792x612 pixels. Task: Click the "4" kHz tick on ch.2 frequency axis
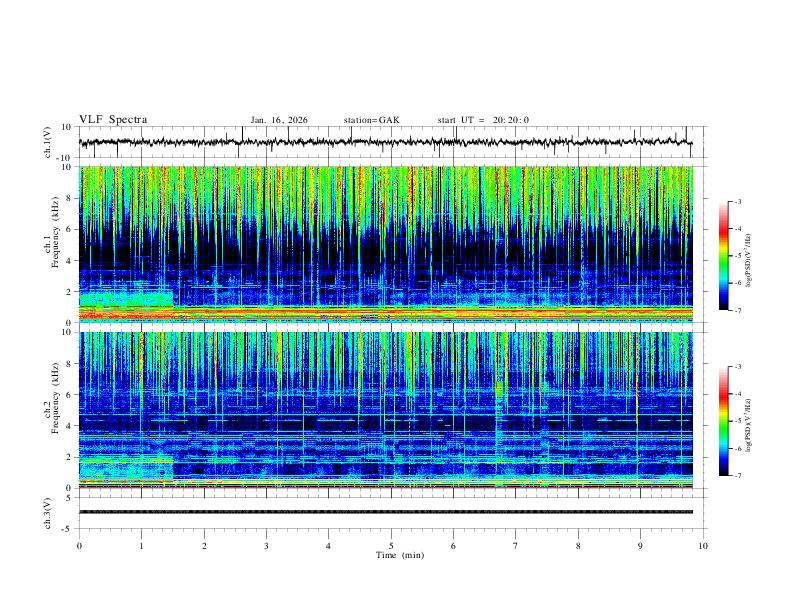pyautogui.click(x=69, y=426)
